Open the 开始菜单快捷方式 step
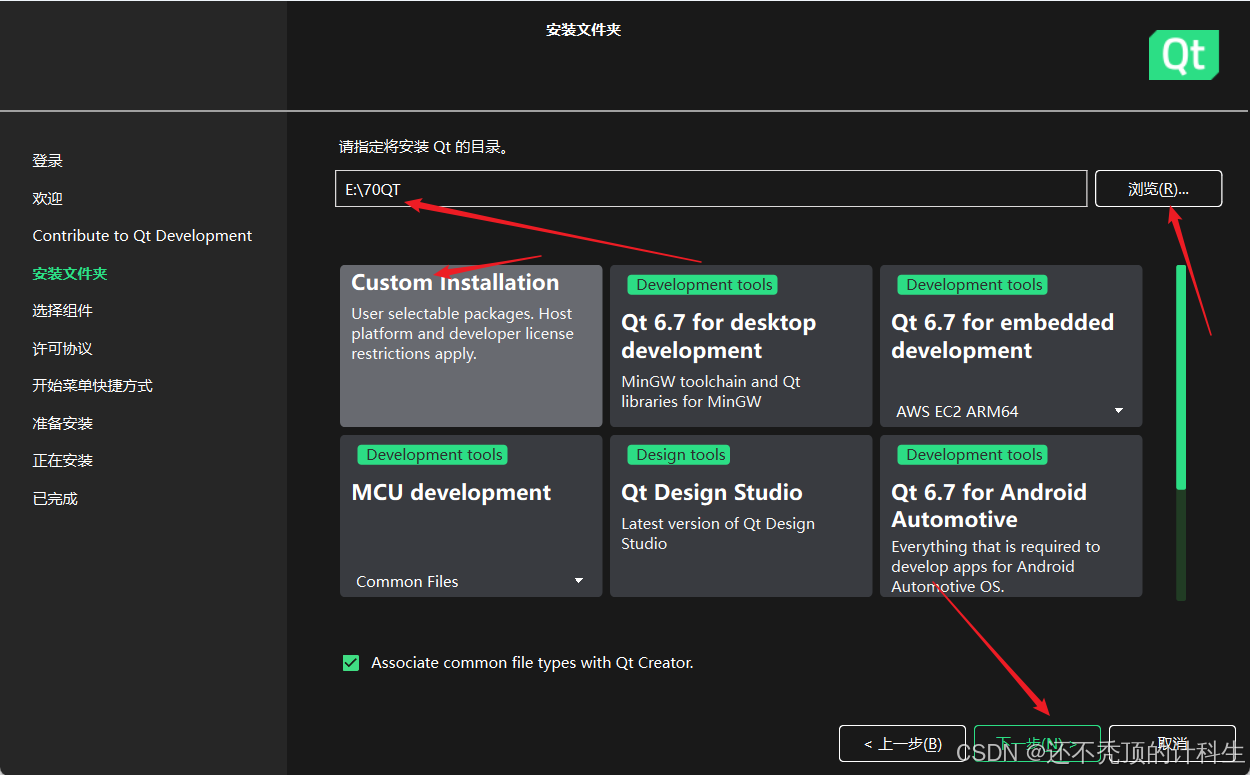Viewport: 1250px width, 775px height. point(92,386)
